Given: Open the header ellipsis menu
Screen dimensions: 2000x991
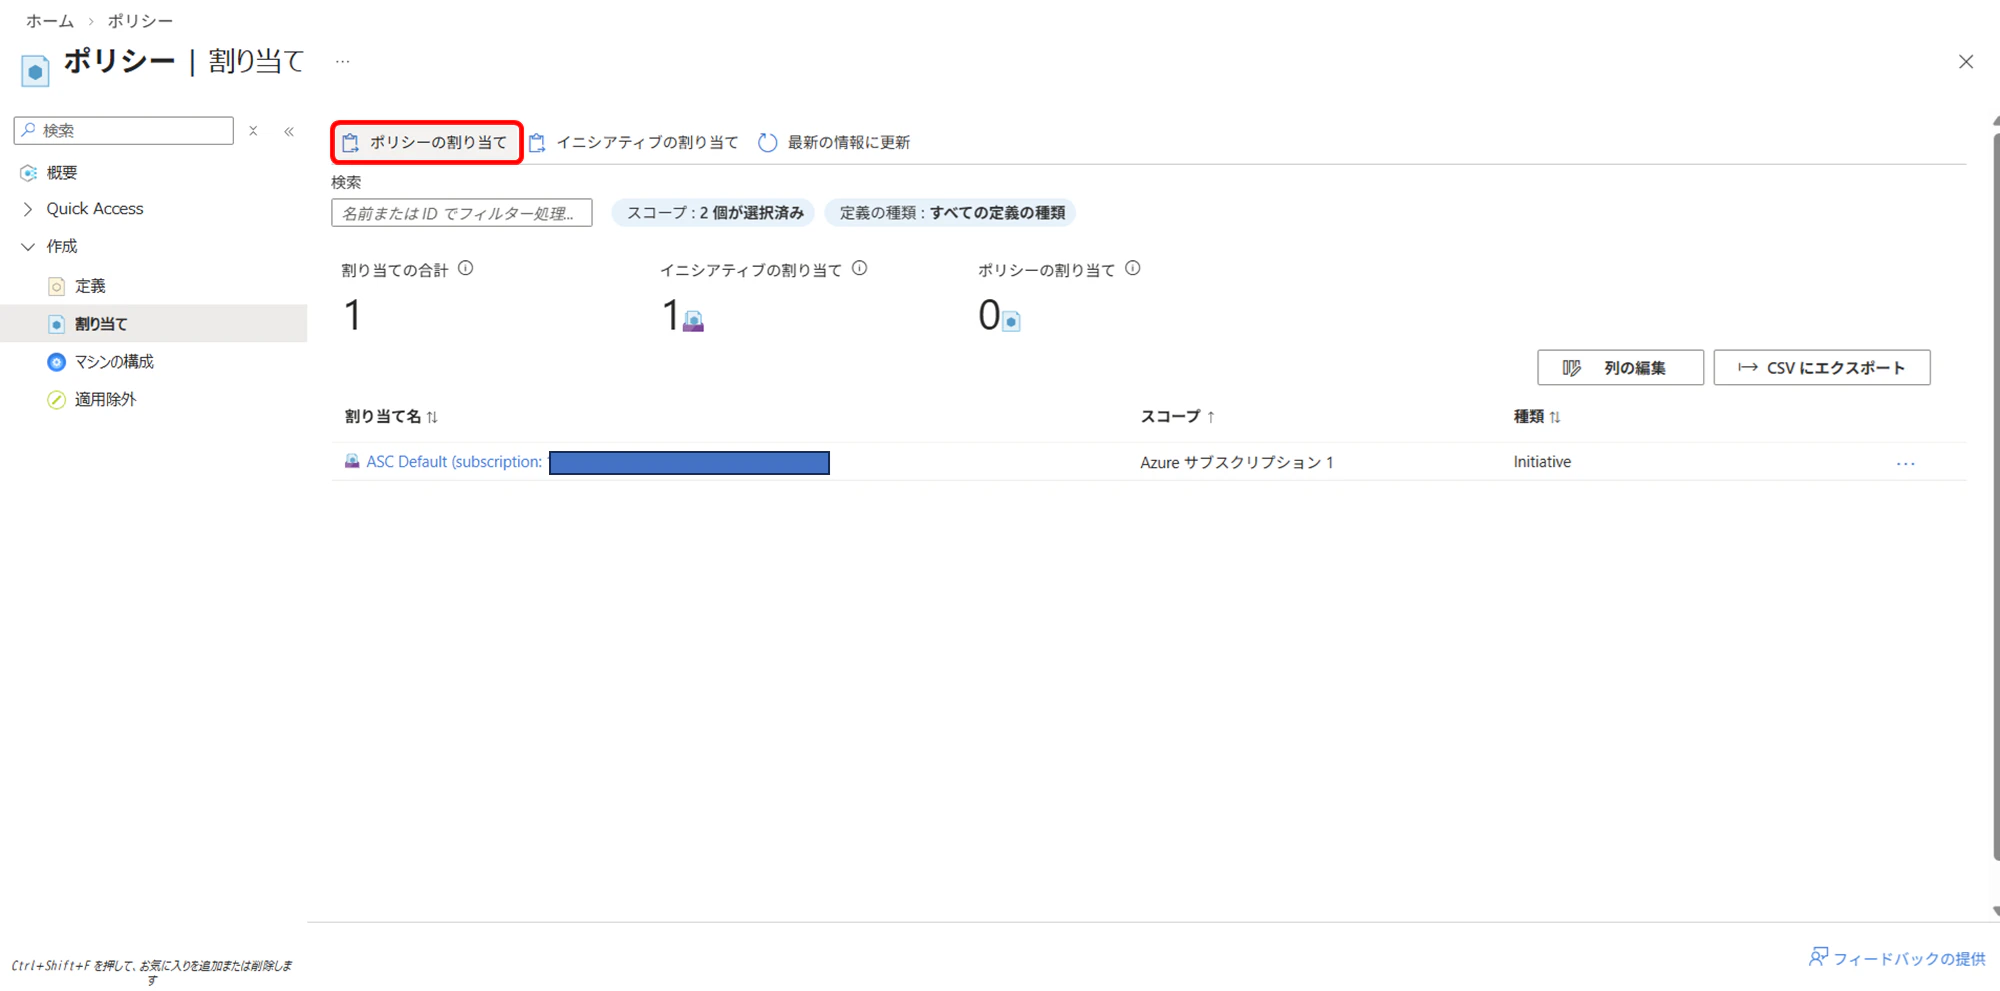Looking at the screenshot, I should (x=343, y=62).
